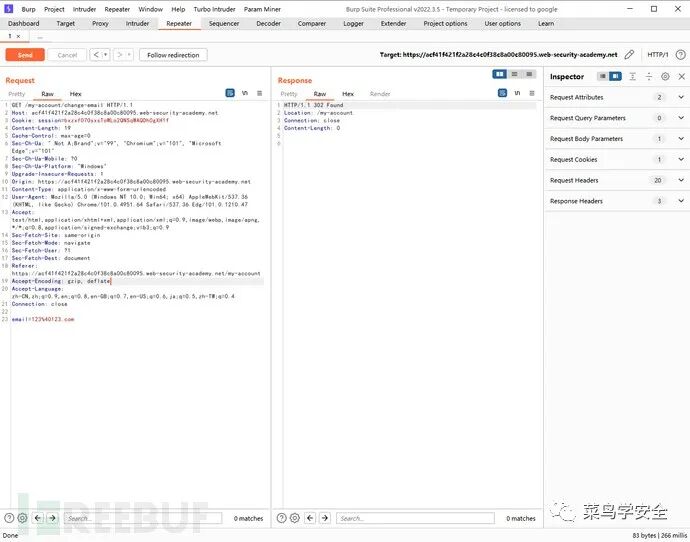Switch to the Logger tab
The height and width of the screenshot is (542, 690).
click(x=353, y=24)
